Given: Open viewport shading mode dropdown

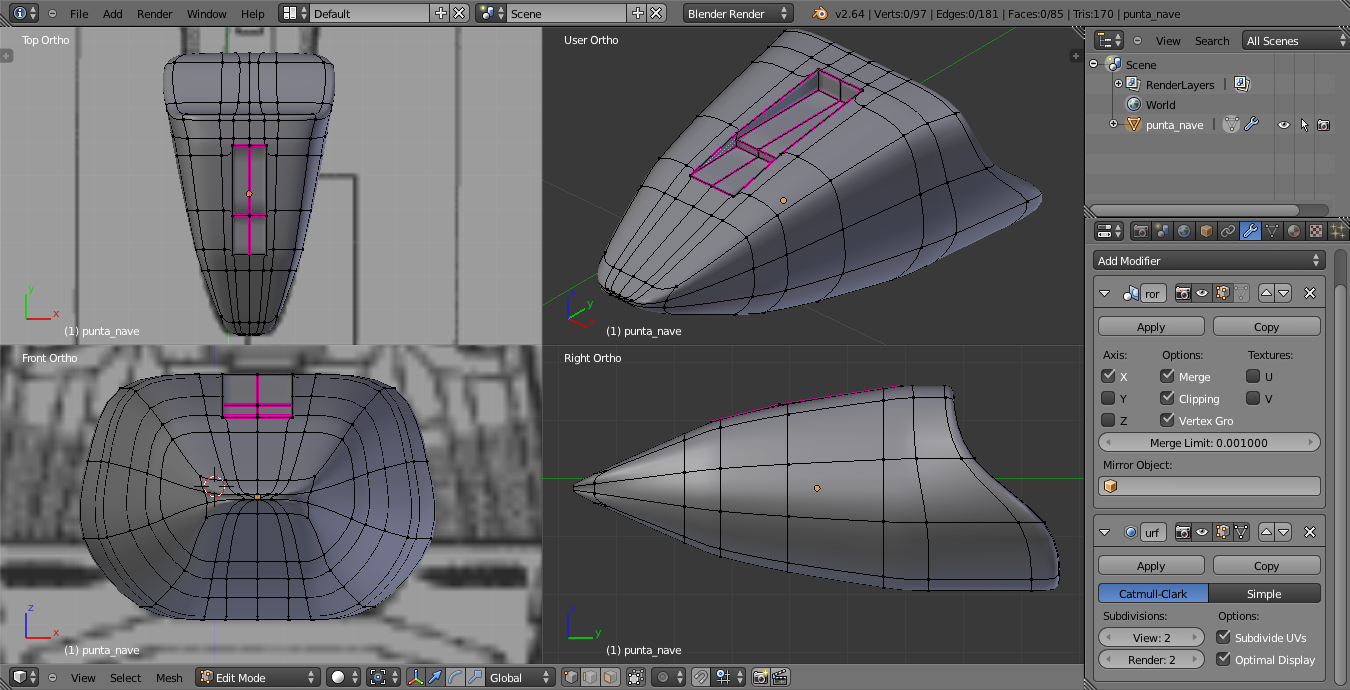Looking at the screenshot, I should pos(344,677).
